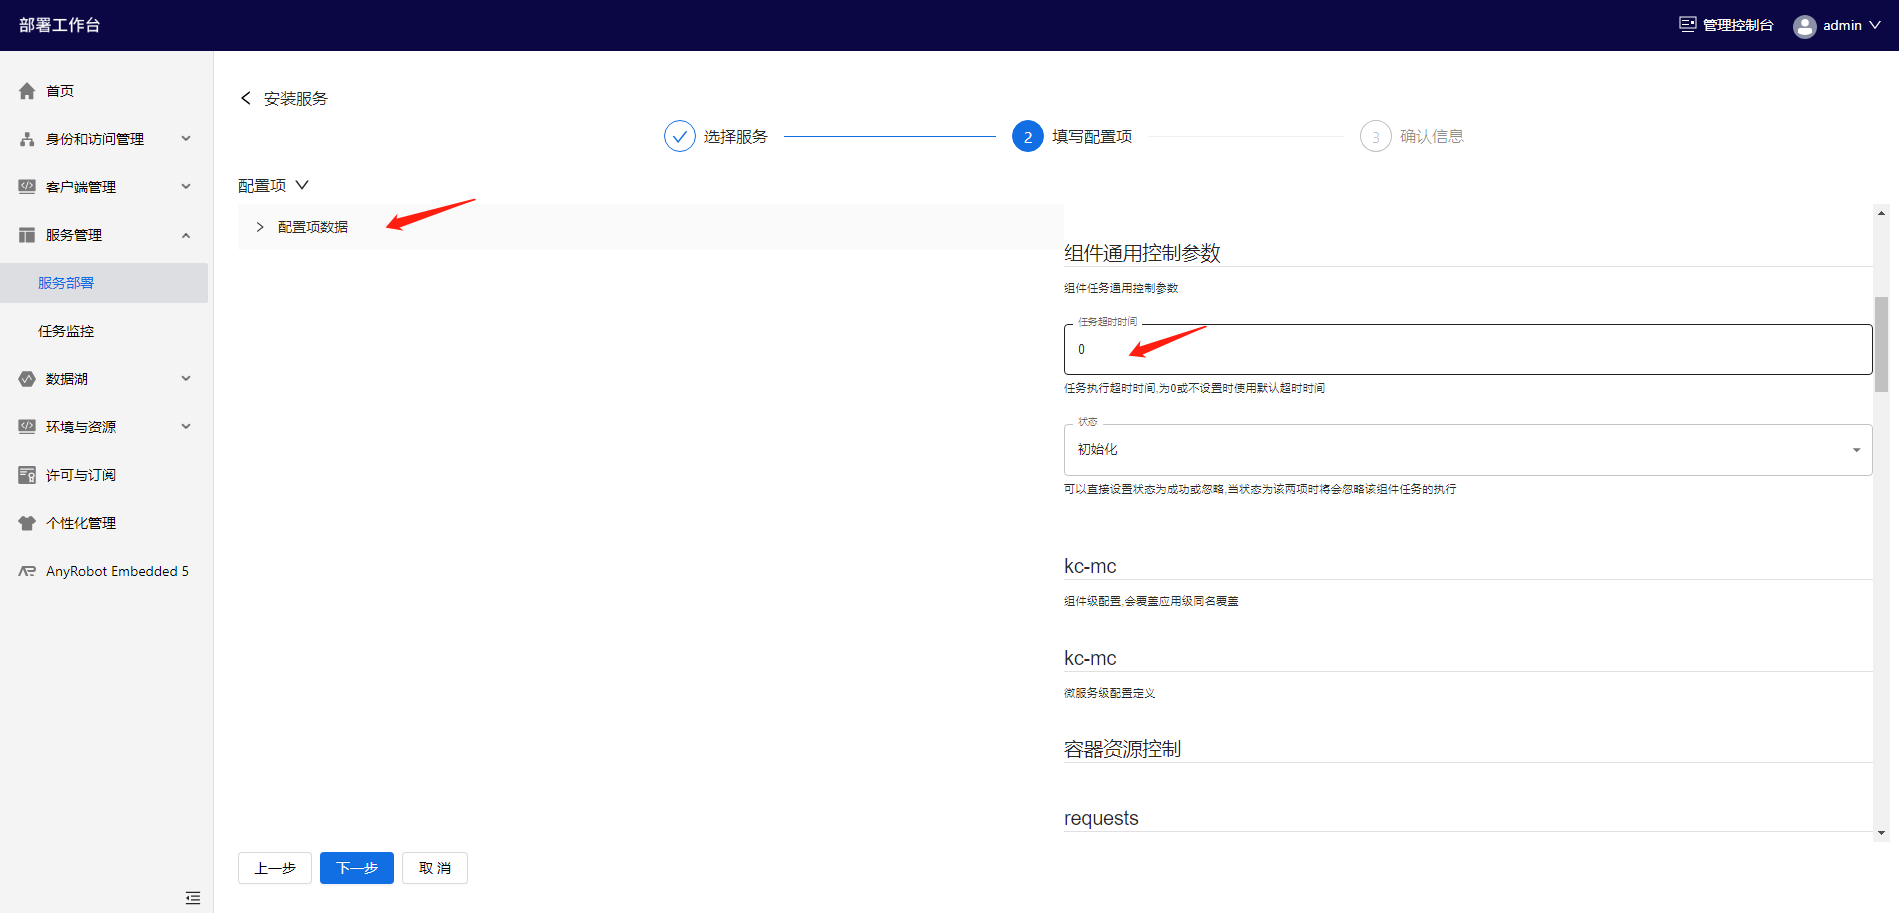The height and width of the screenshot is (913, 1899).
Task: Click the 确认信息 step label
Action: point(1432,136)
